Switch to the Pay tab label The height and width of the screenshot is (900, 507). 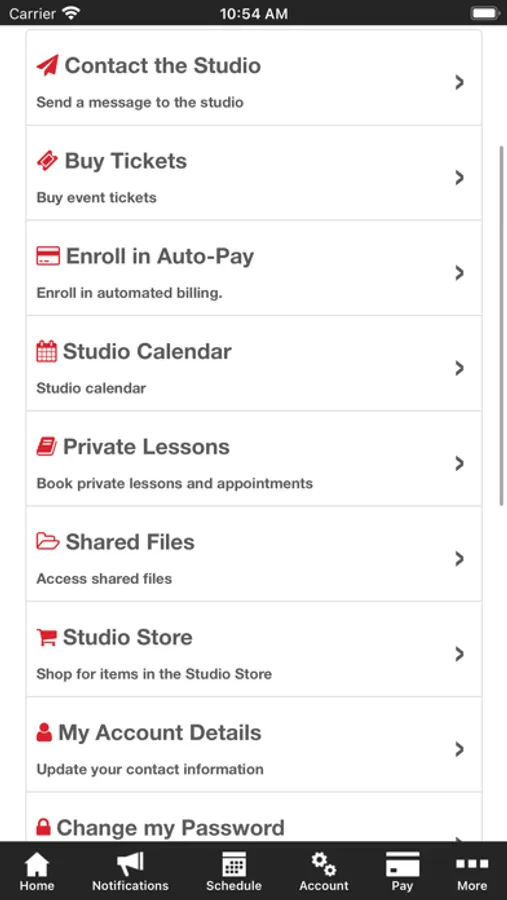[x=402, y=886]
